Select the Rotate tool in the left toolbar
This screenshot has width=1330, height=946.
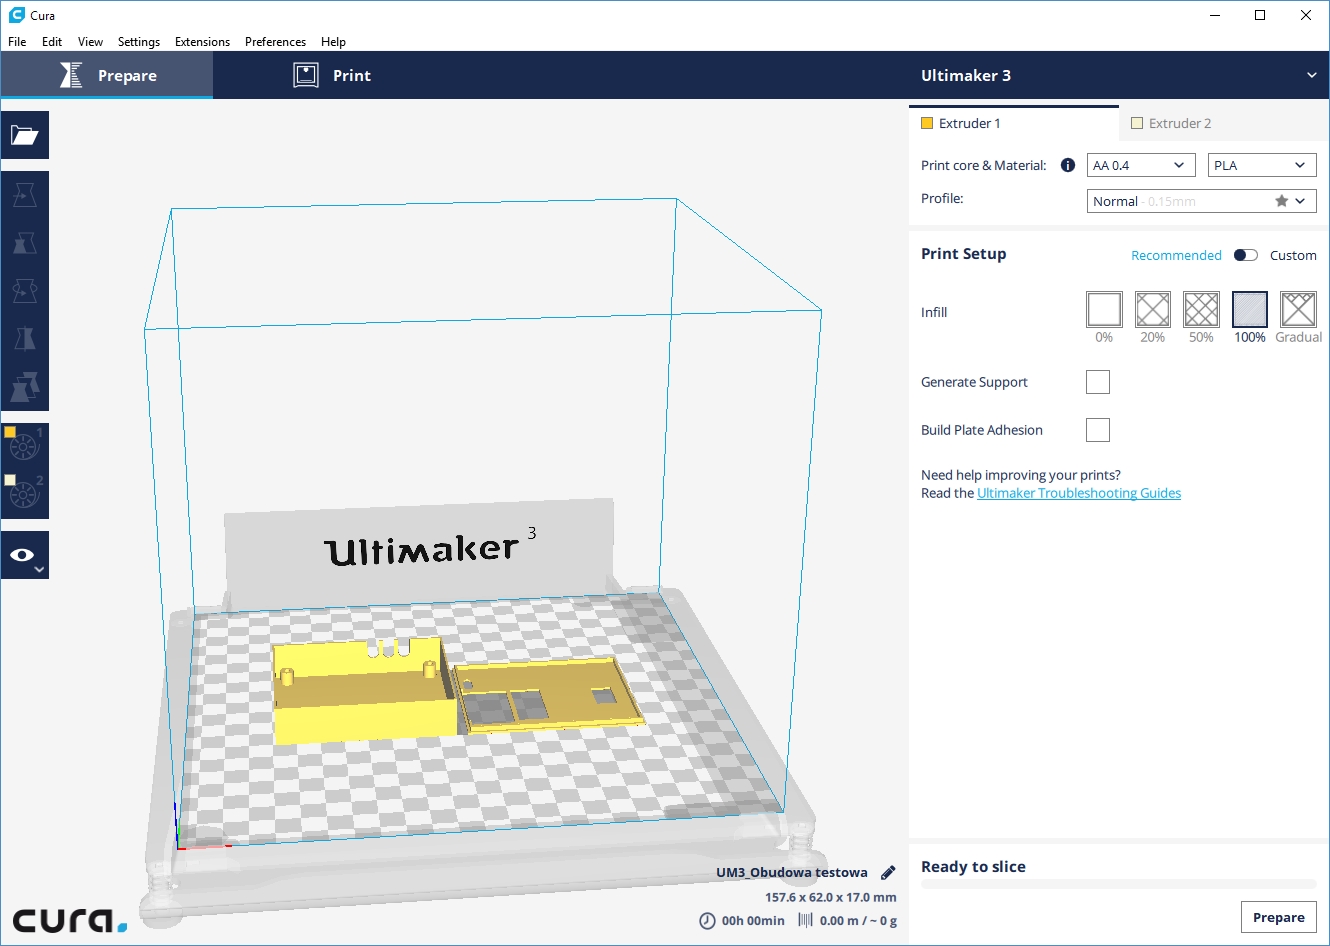(x=25, y=291)
